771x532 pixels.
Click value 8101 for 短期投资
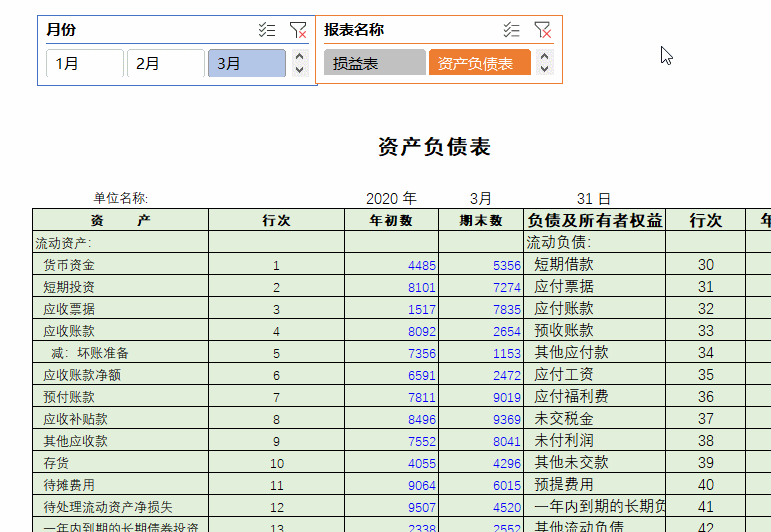(x=391, y=286)
